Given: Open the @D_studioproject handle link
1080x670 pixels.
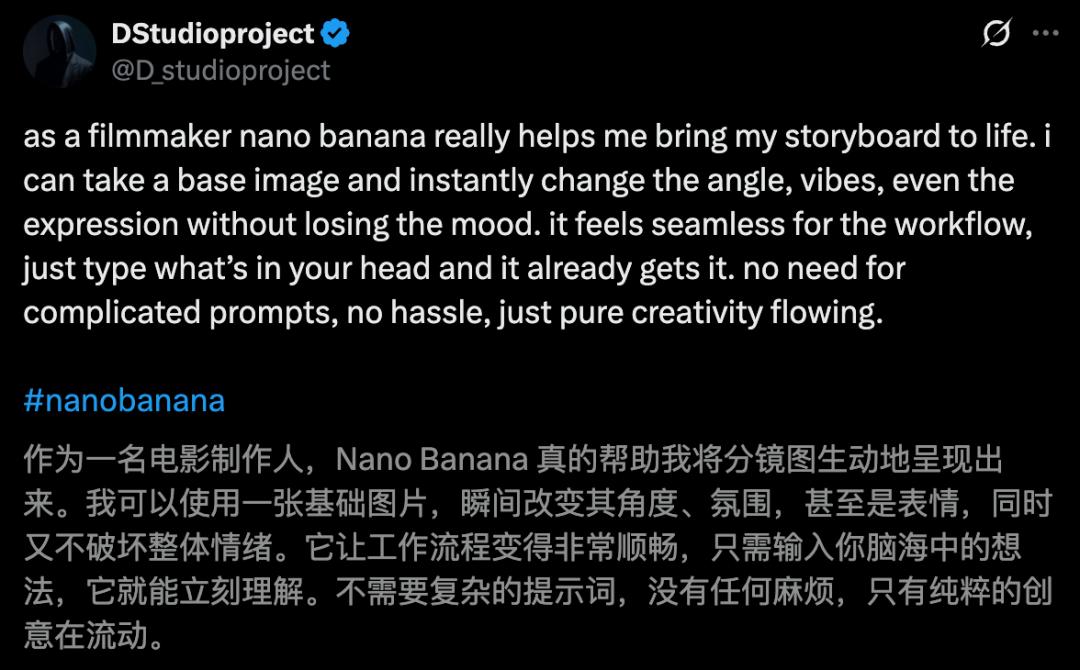Looking at the screenshot, I should [220, 70].
